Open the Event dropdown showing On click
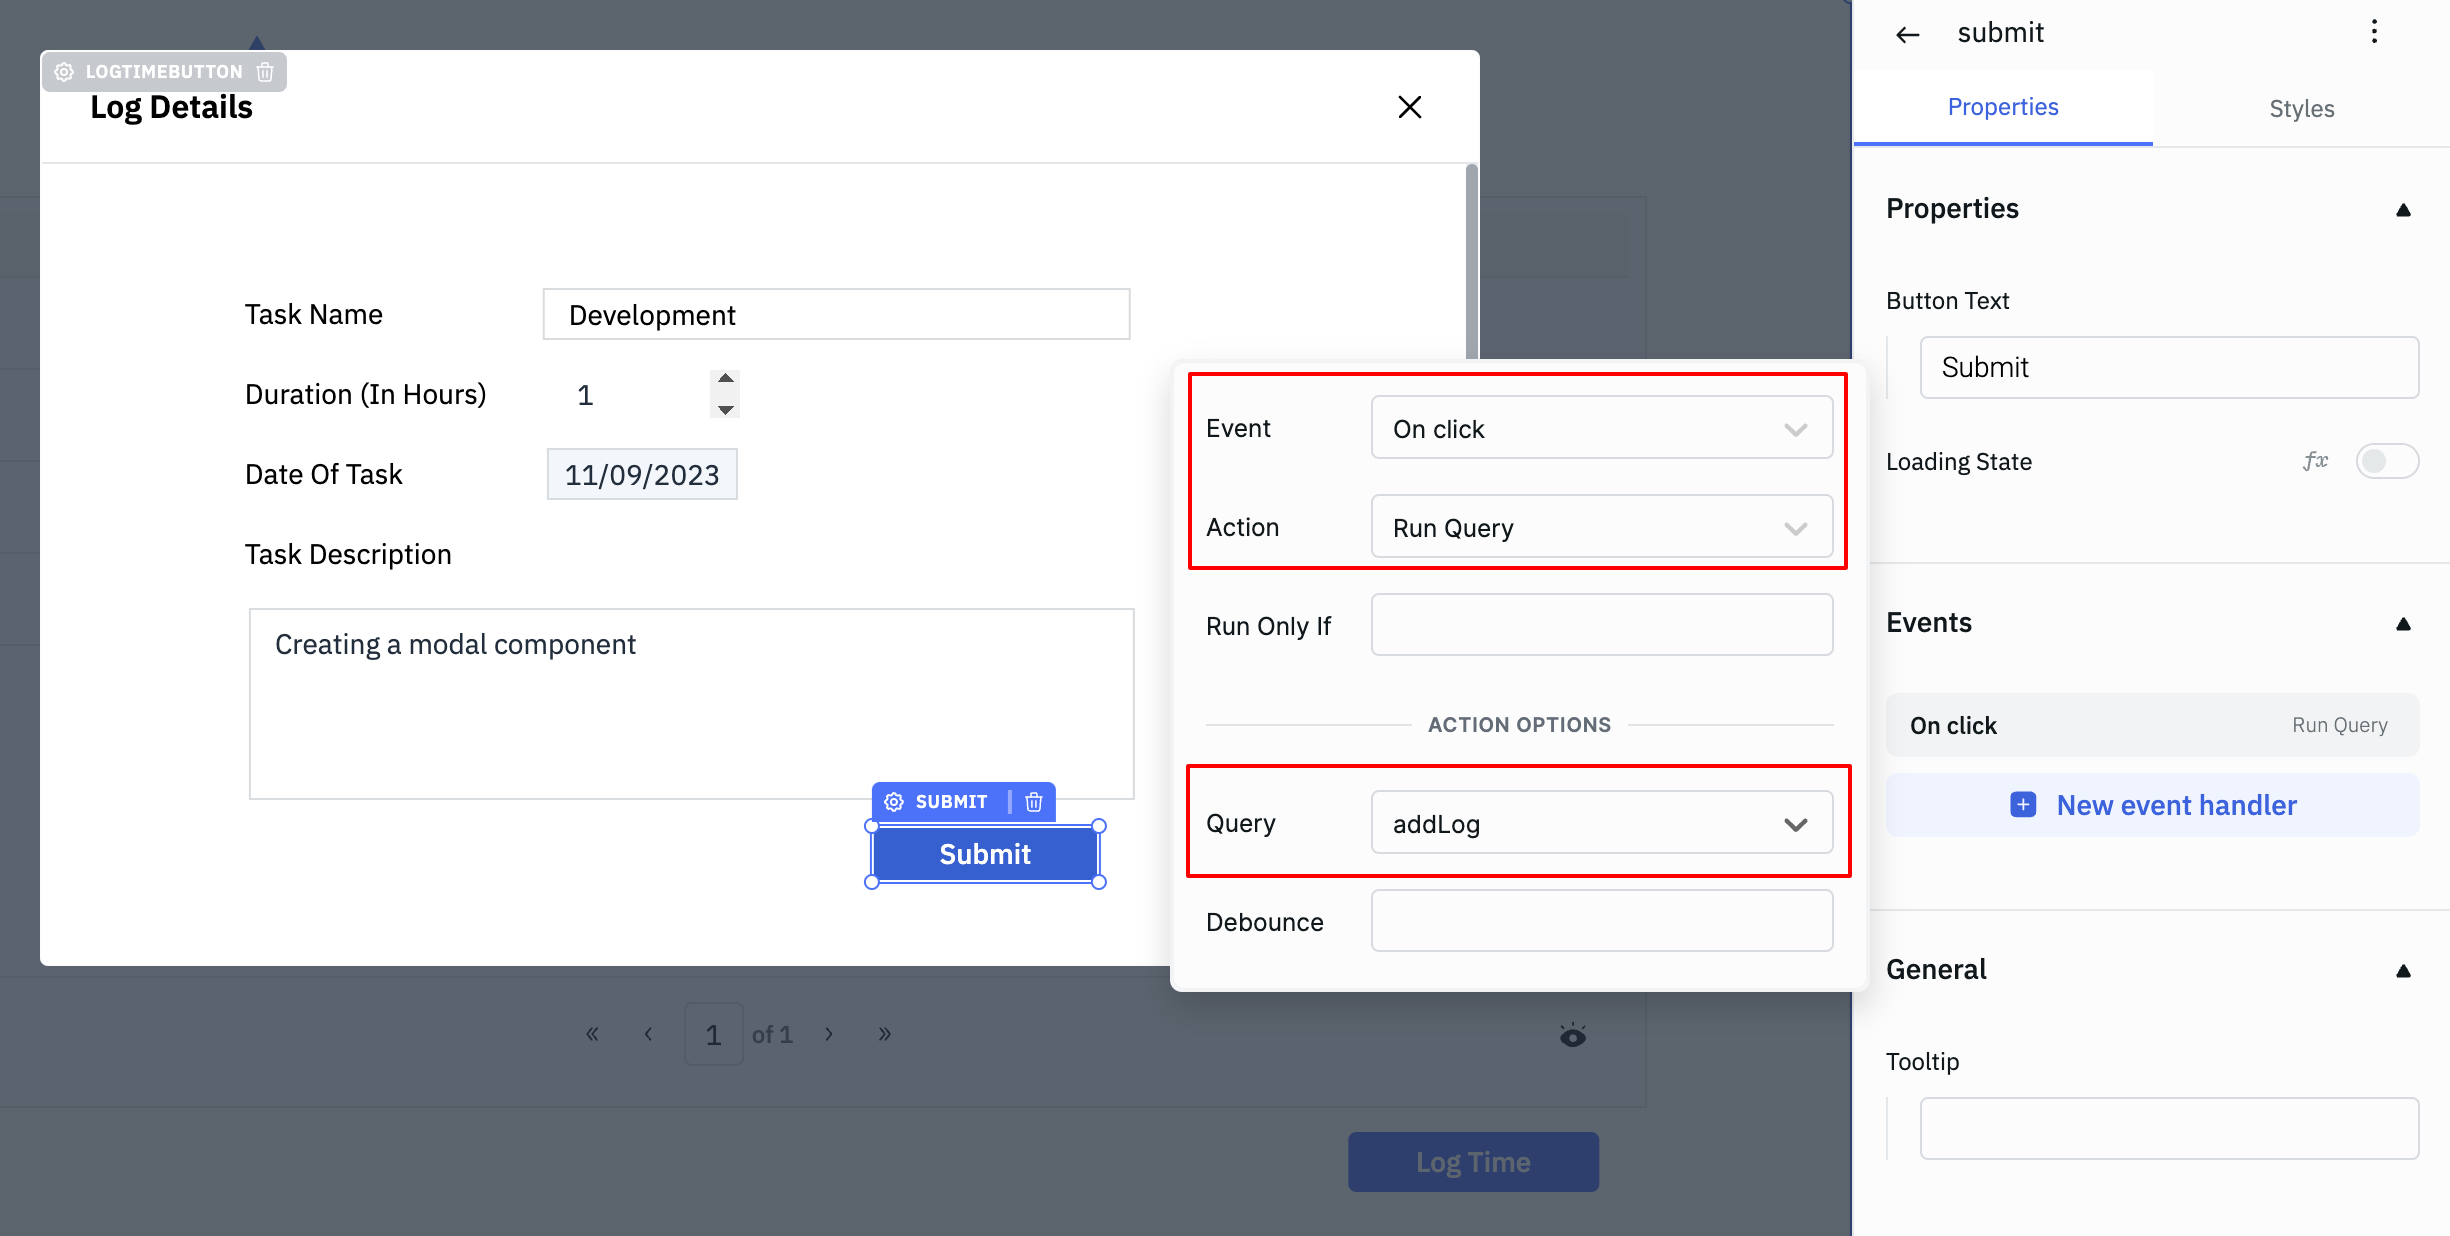Image resolution: width=2450 pixels, height=1236 pixels. (1601, 428)
